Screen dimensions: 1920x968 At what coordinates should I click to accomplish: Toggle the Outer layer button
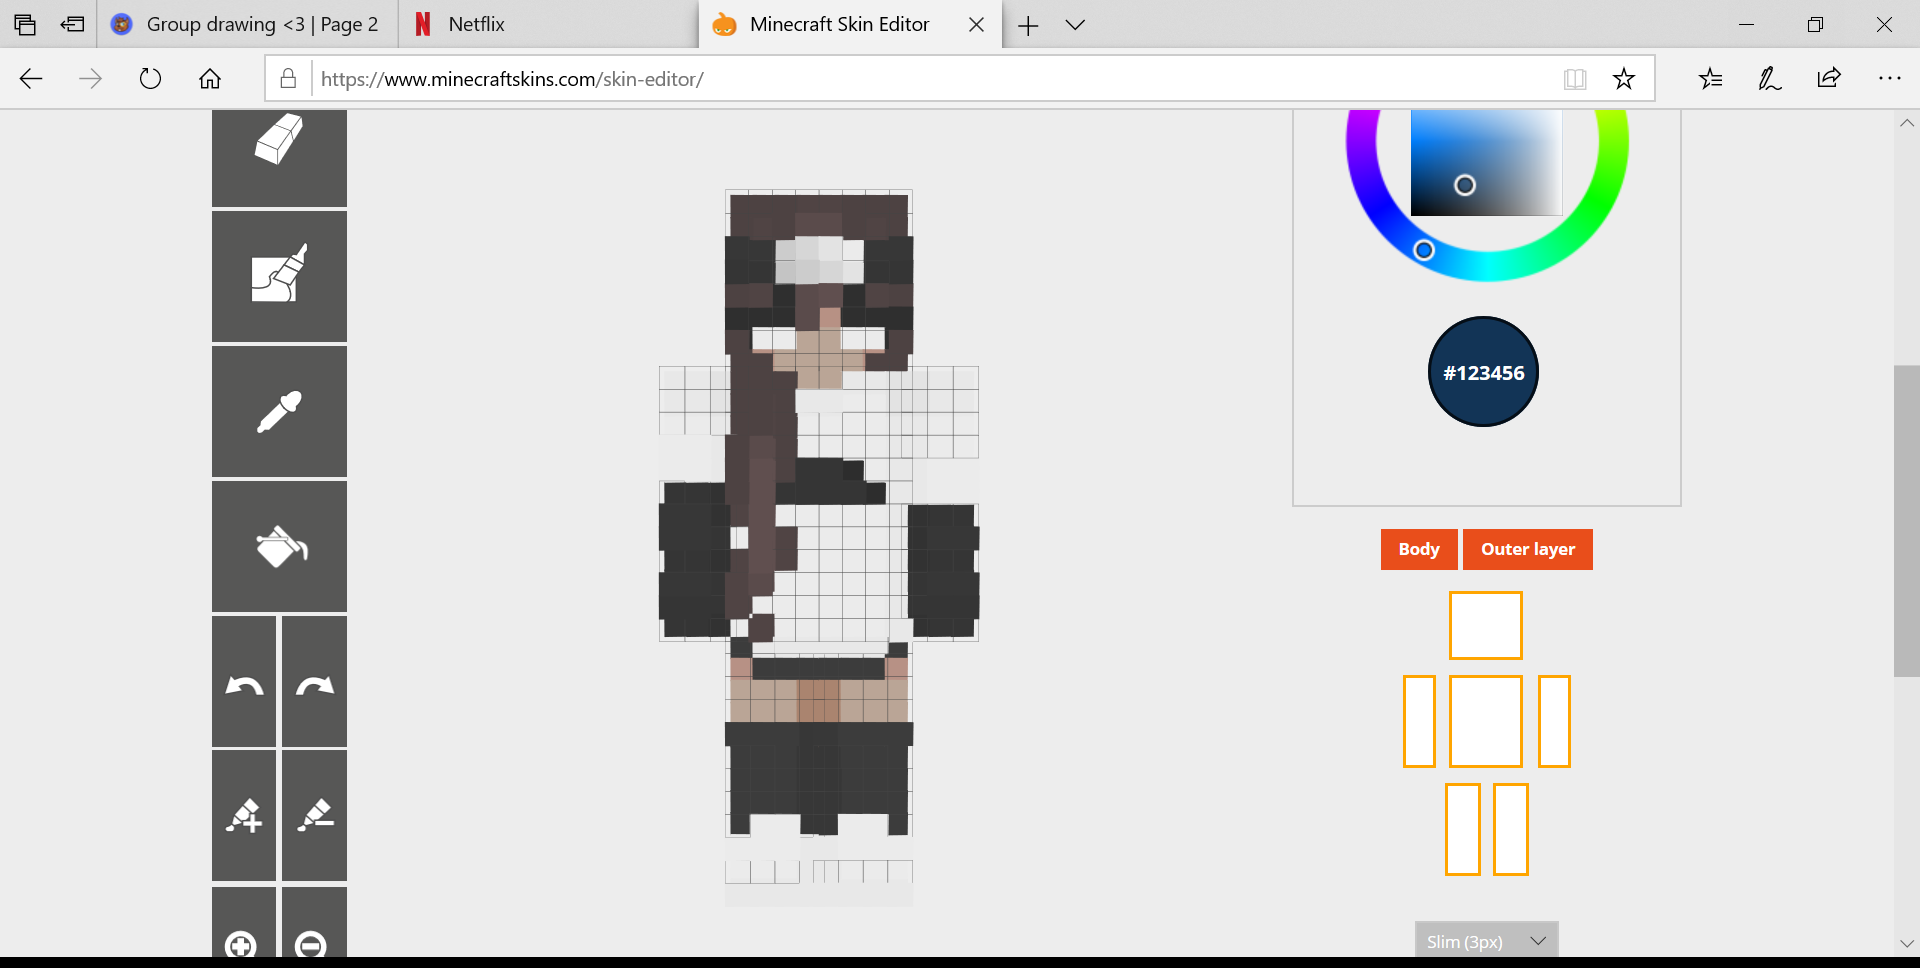tap(1528, 549)
